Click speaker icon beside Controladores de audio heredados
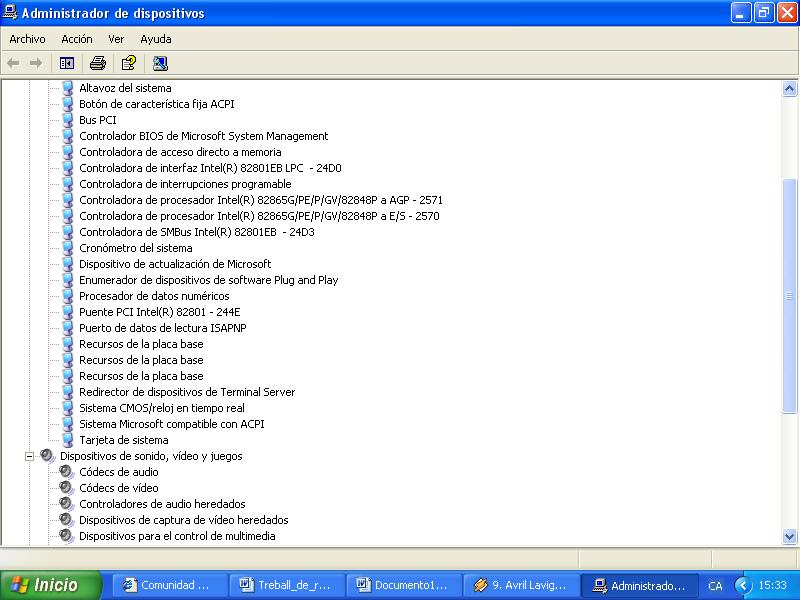Screen dimensions: 800x600 (x=67, y=504)
